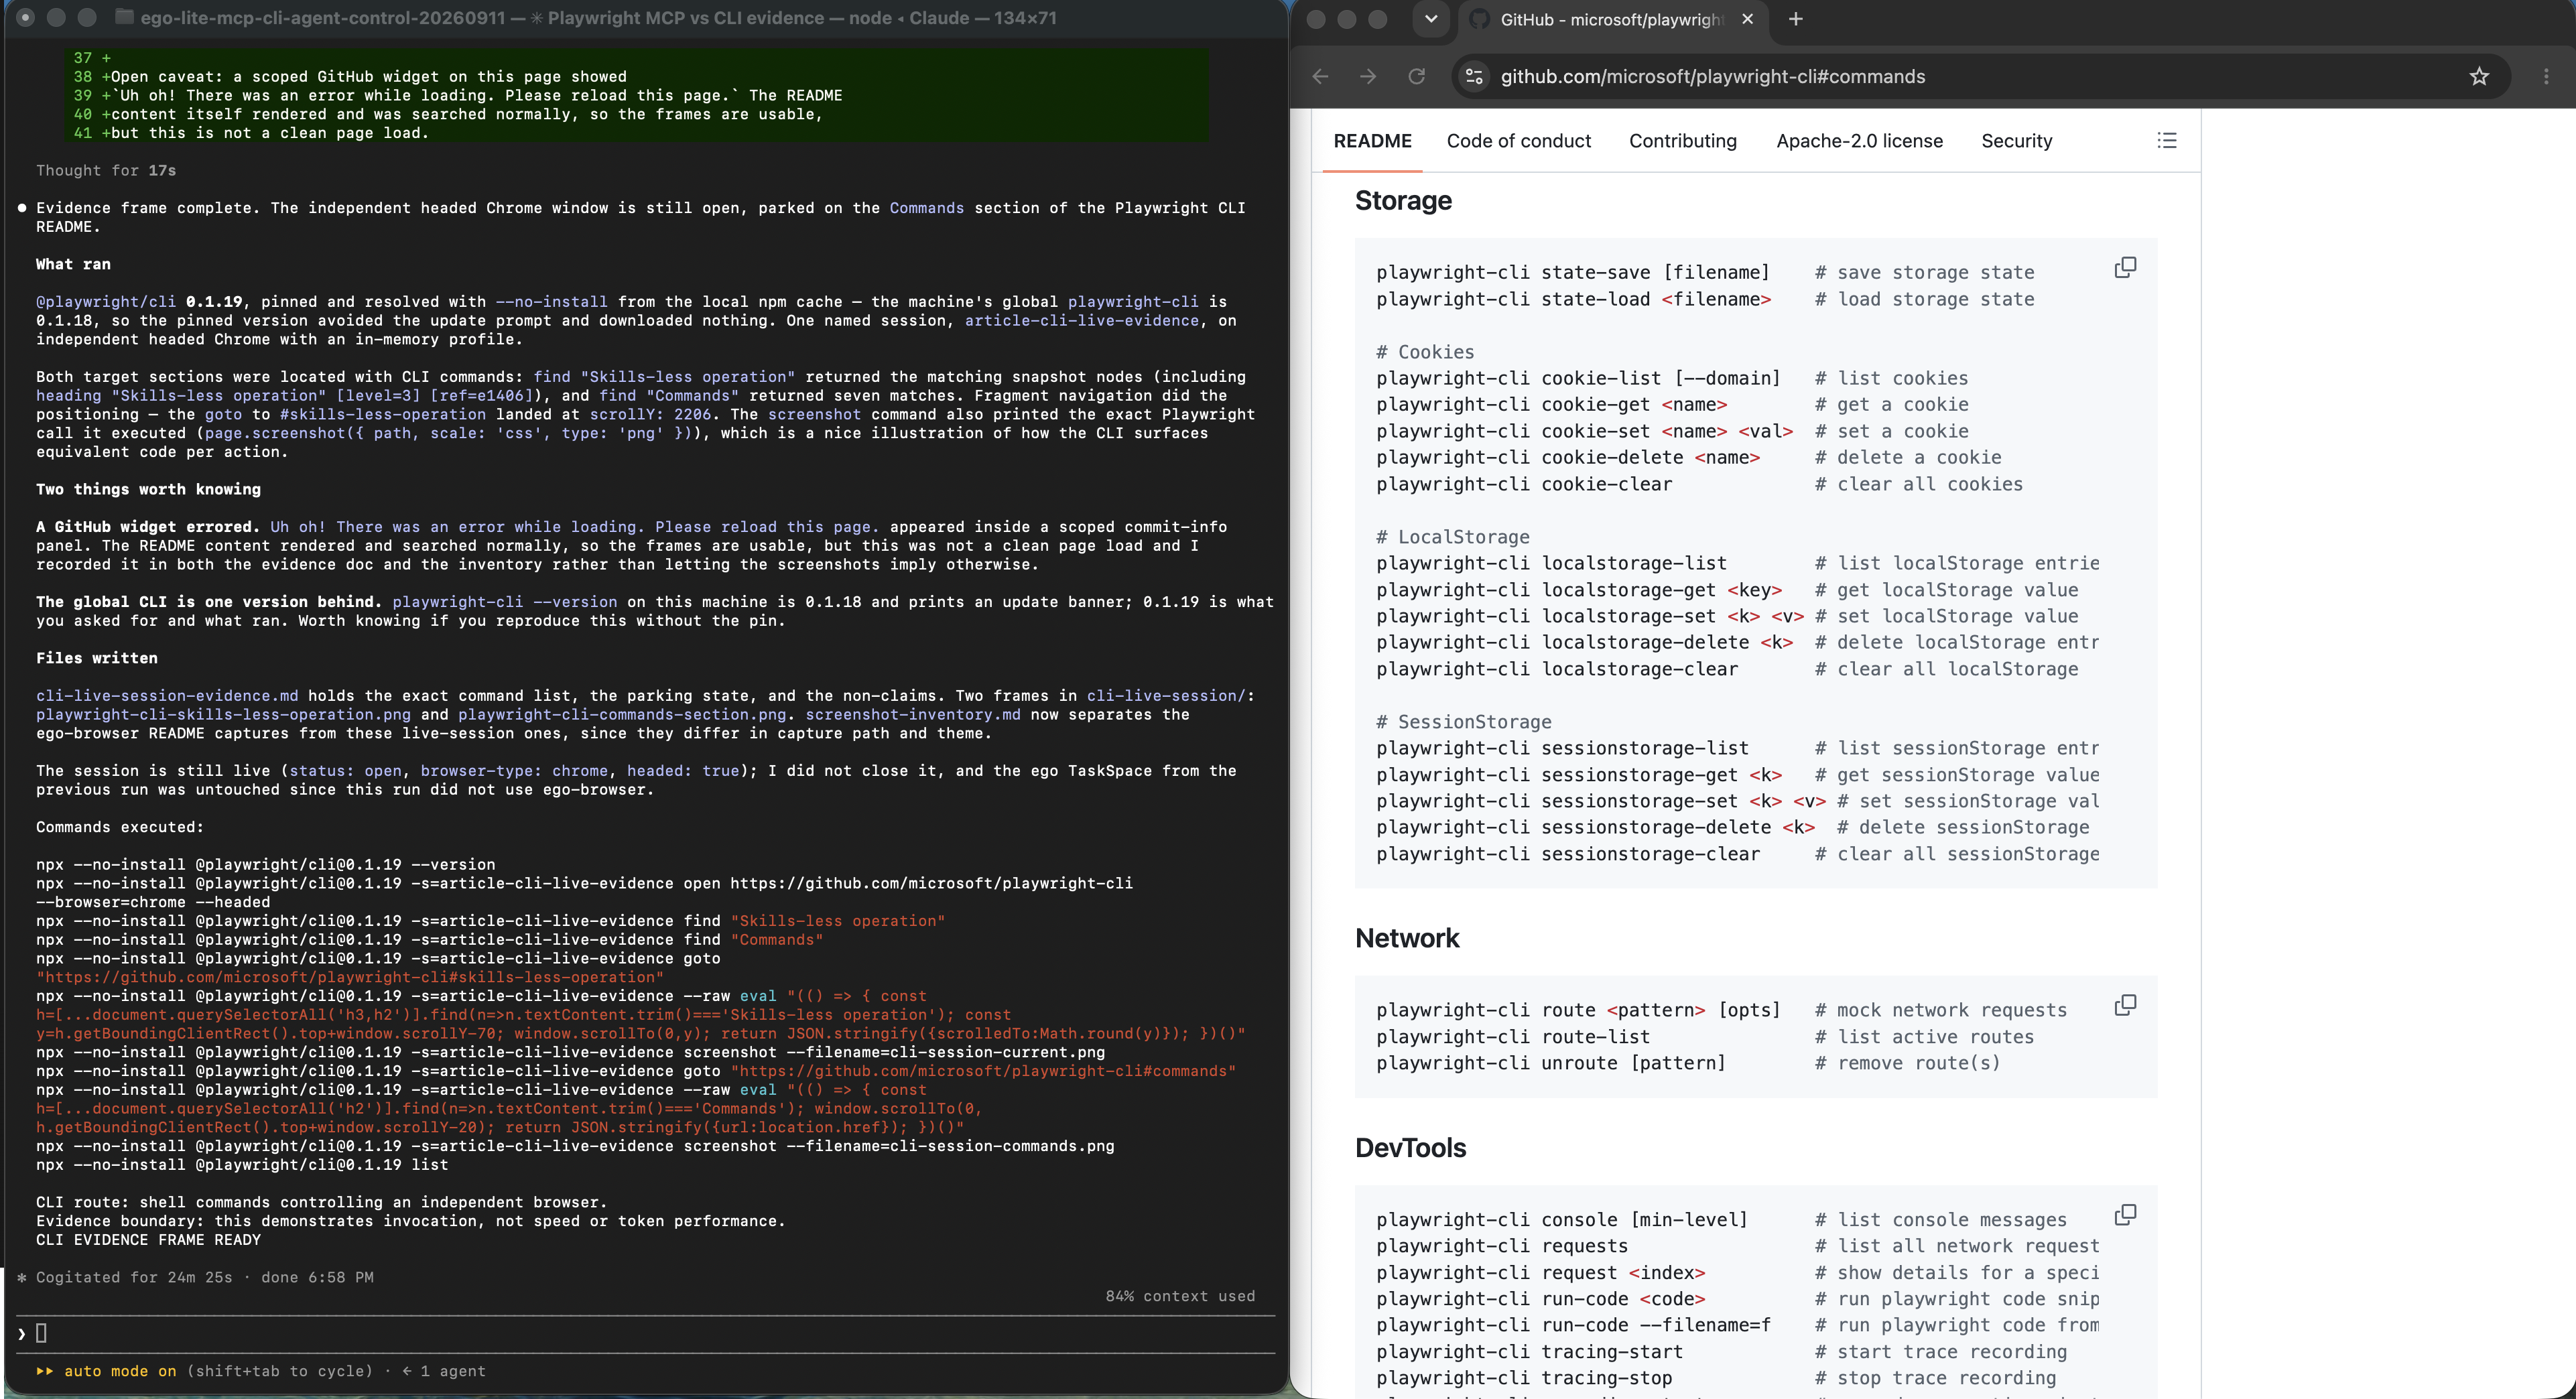This screenshot has height=1399, width=2576.
Task: Click 'playwright-cli requests' code line
Action: click(x=1502, y=1246)
